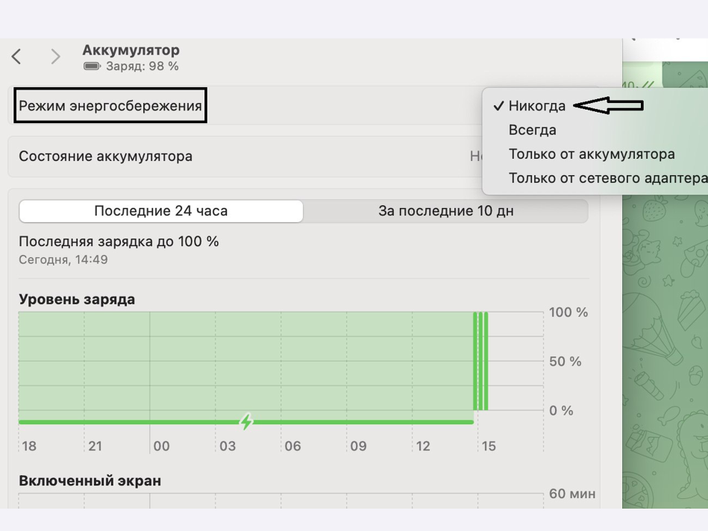The width and height of the screenshot is (708, 531).
Task: Click the Уровень заряда heading
Action: [77, 299]
